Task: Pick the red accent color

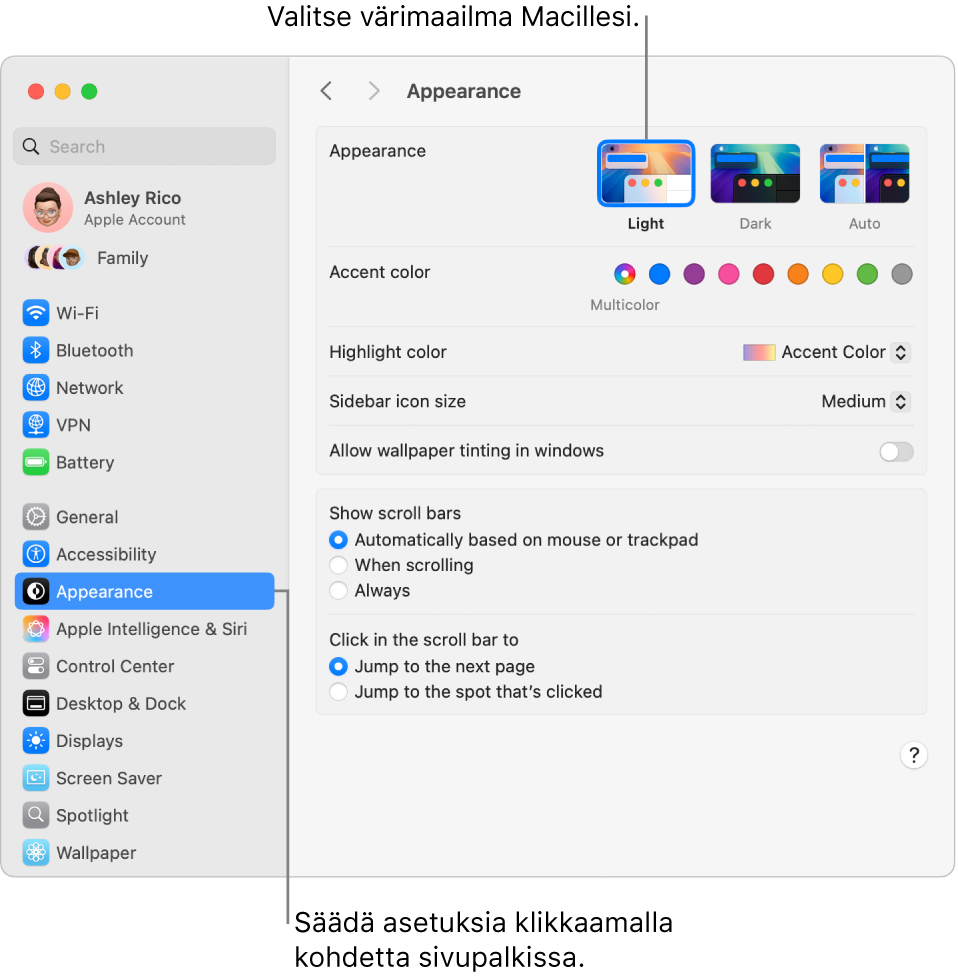Action: (x=764, y=274)
